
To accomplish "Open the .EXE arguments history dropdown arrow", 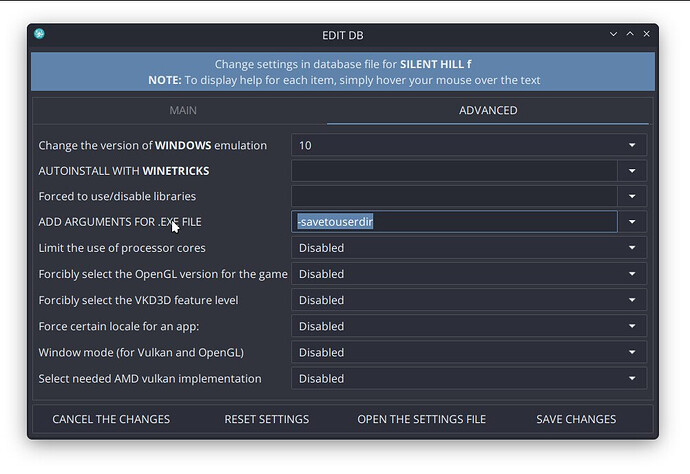I will click(632, 222).
